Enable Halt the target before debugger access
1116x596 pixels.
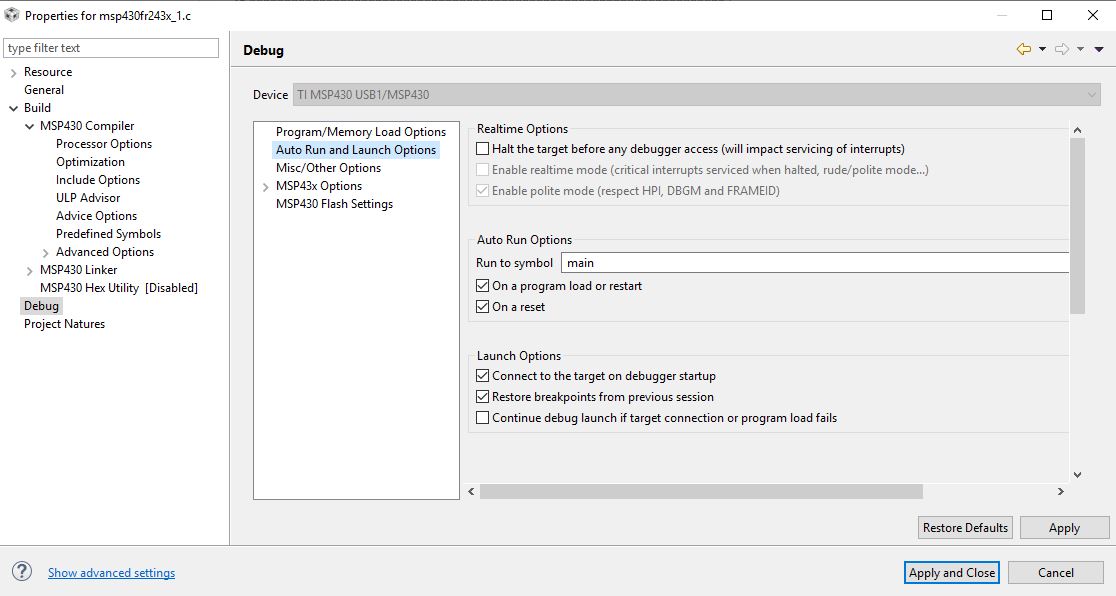coord(483,149)
